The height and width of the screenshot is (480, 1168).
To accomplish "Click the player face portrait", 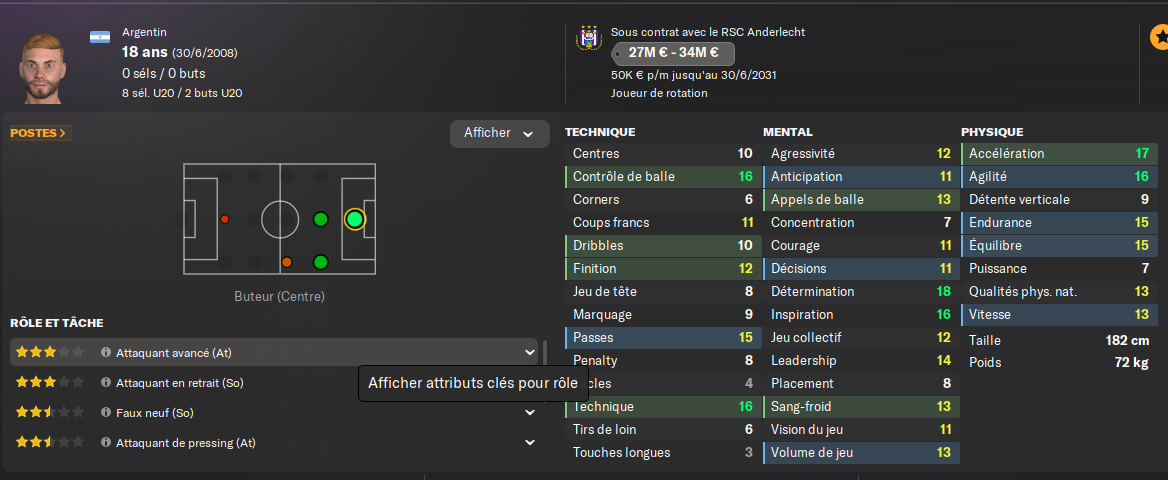I will [43, 67].
